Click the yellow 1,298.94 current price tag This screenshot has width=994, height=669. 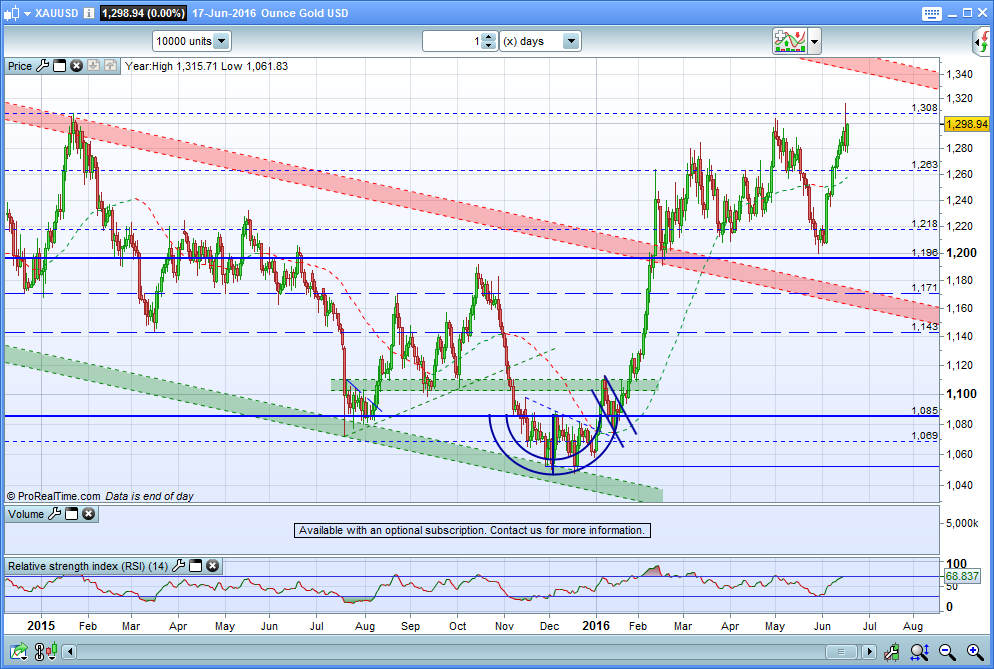pyautogui.click(x=966, y=124)
